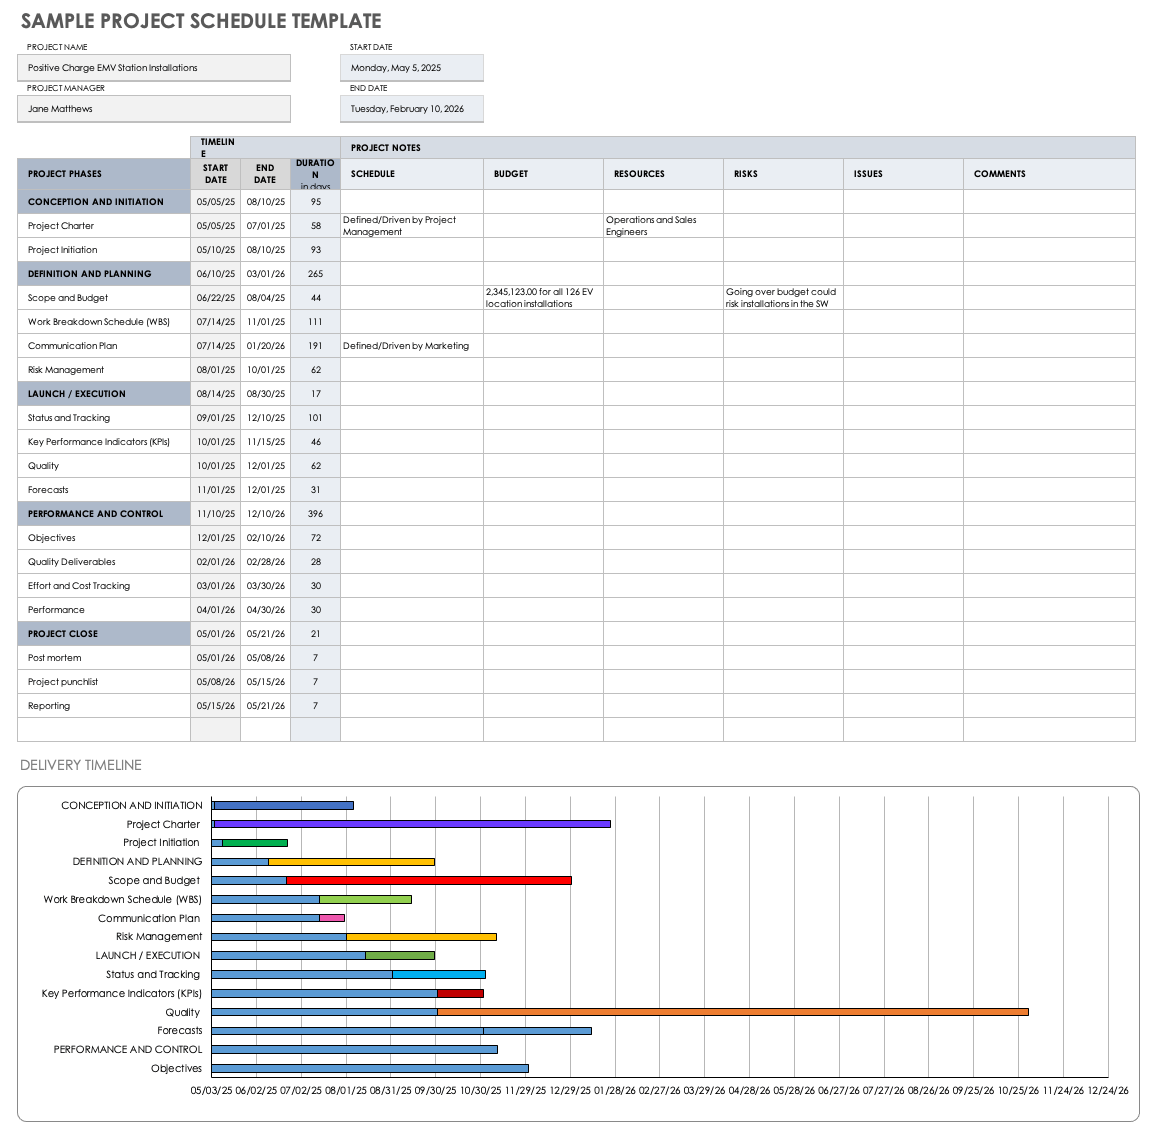Viewport: 1160px width, 1143px height.
Task: Click the Project Name input field
Action: [153, 67]
